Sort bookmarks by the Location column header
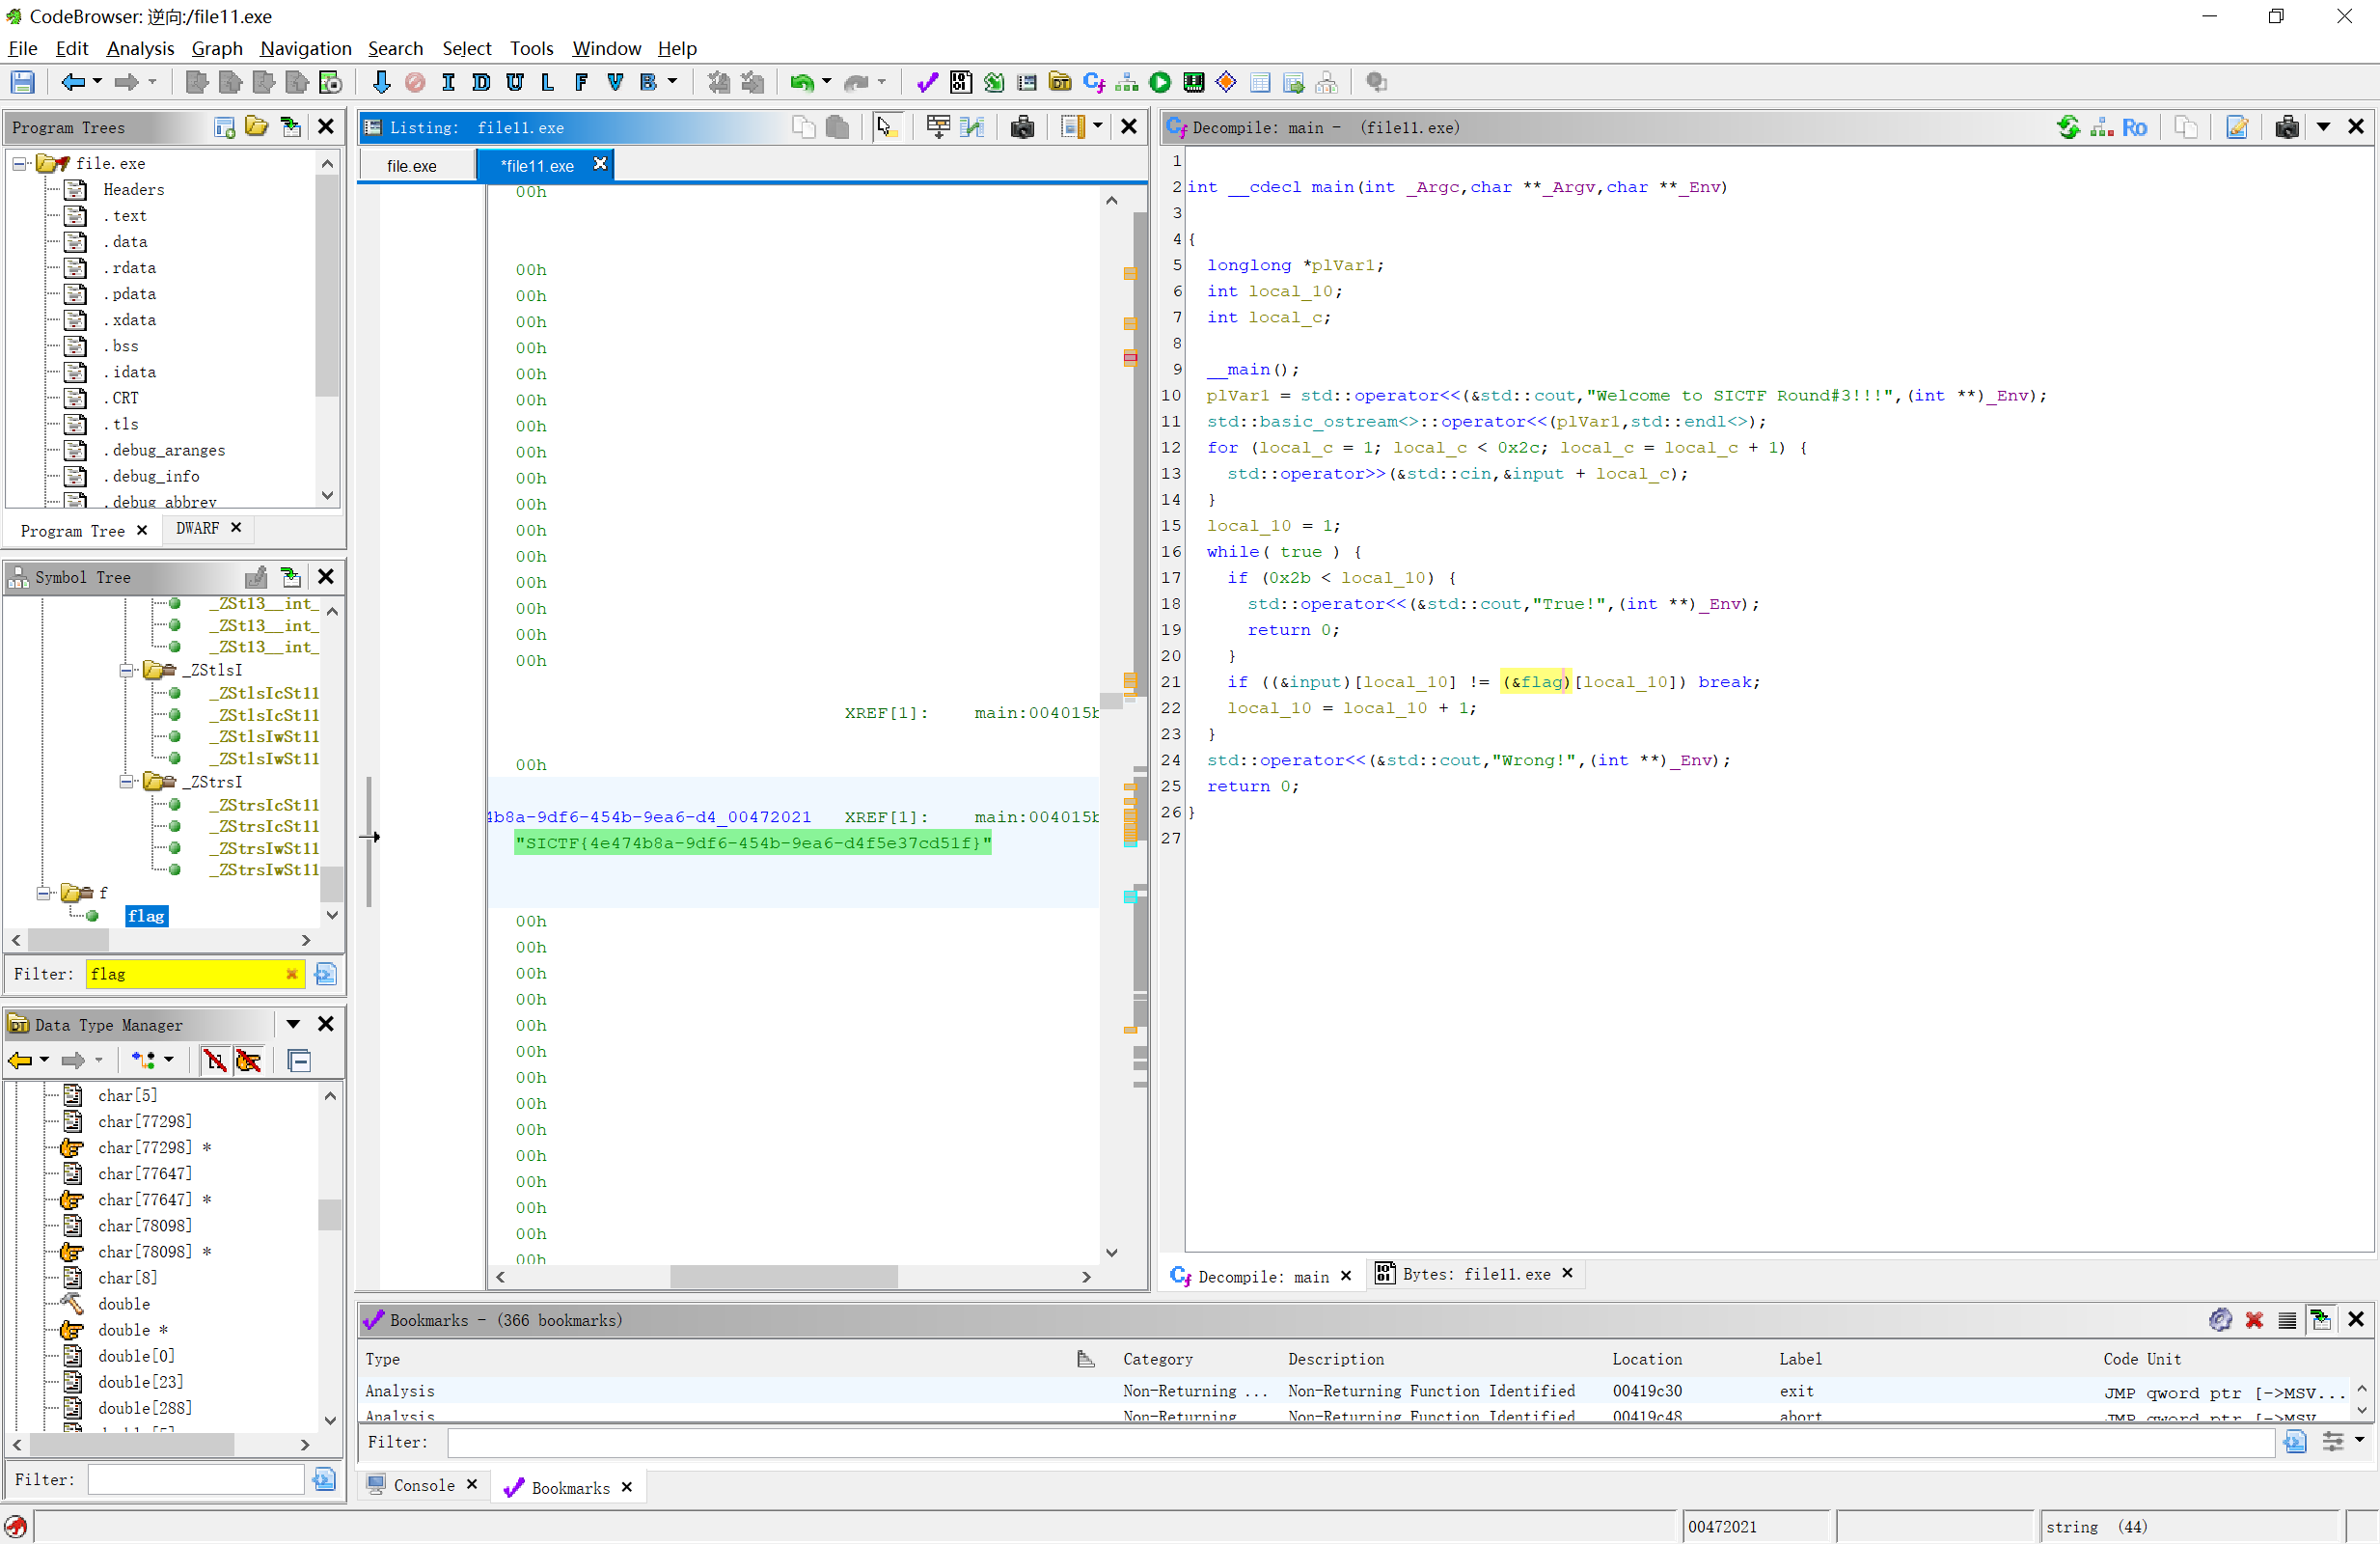Screen dimensions: 2380x1544 [1646, 1359]
